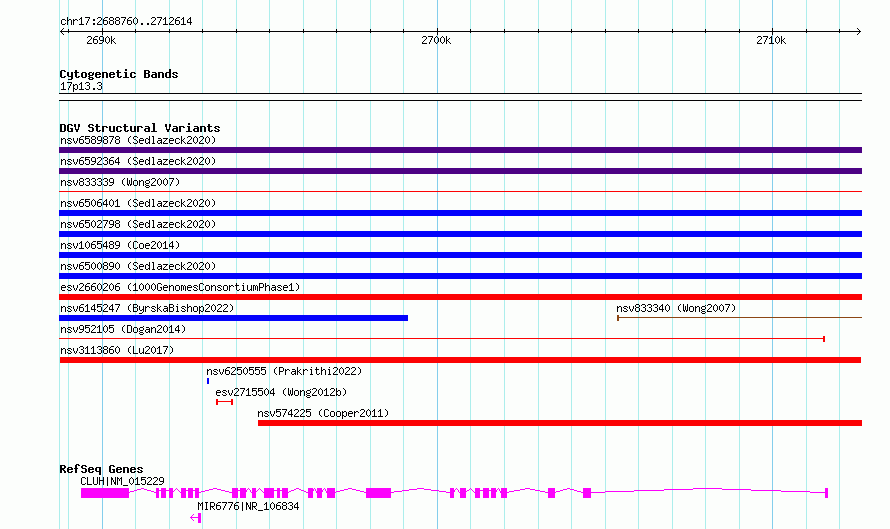
Task: Click the nsv6250555 (Prakrithi2022) label
Action: (284, 371)
